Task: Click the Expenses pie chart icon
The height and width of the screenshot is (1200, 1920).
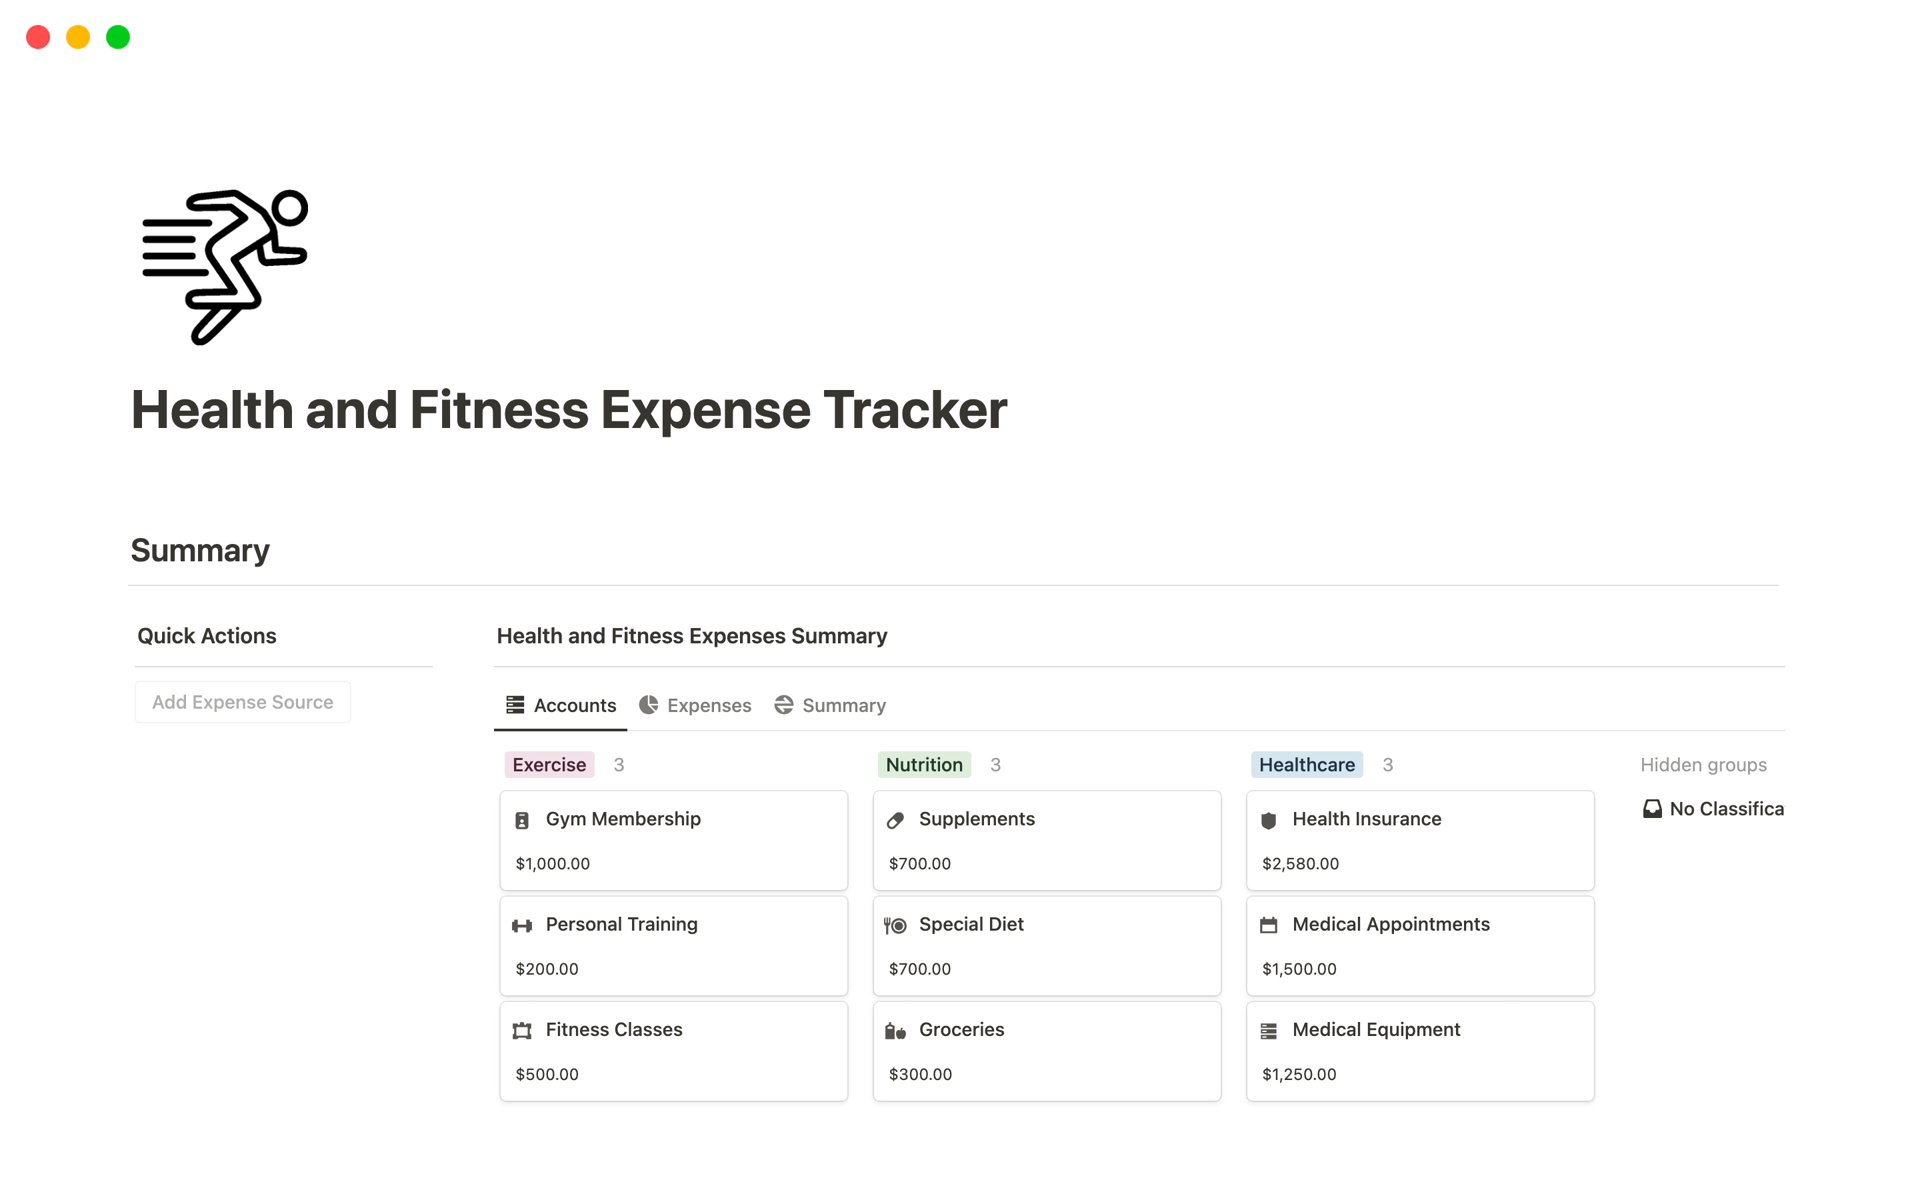Action: 650,704
